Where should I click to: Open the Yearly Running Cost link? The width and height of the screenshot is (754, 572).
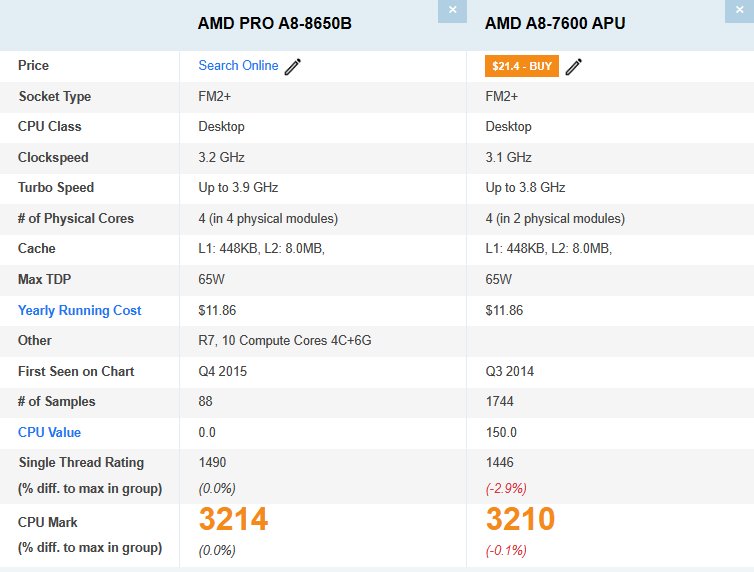(x=79, y=311)
